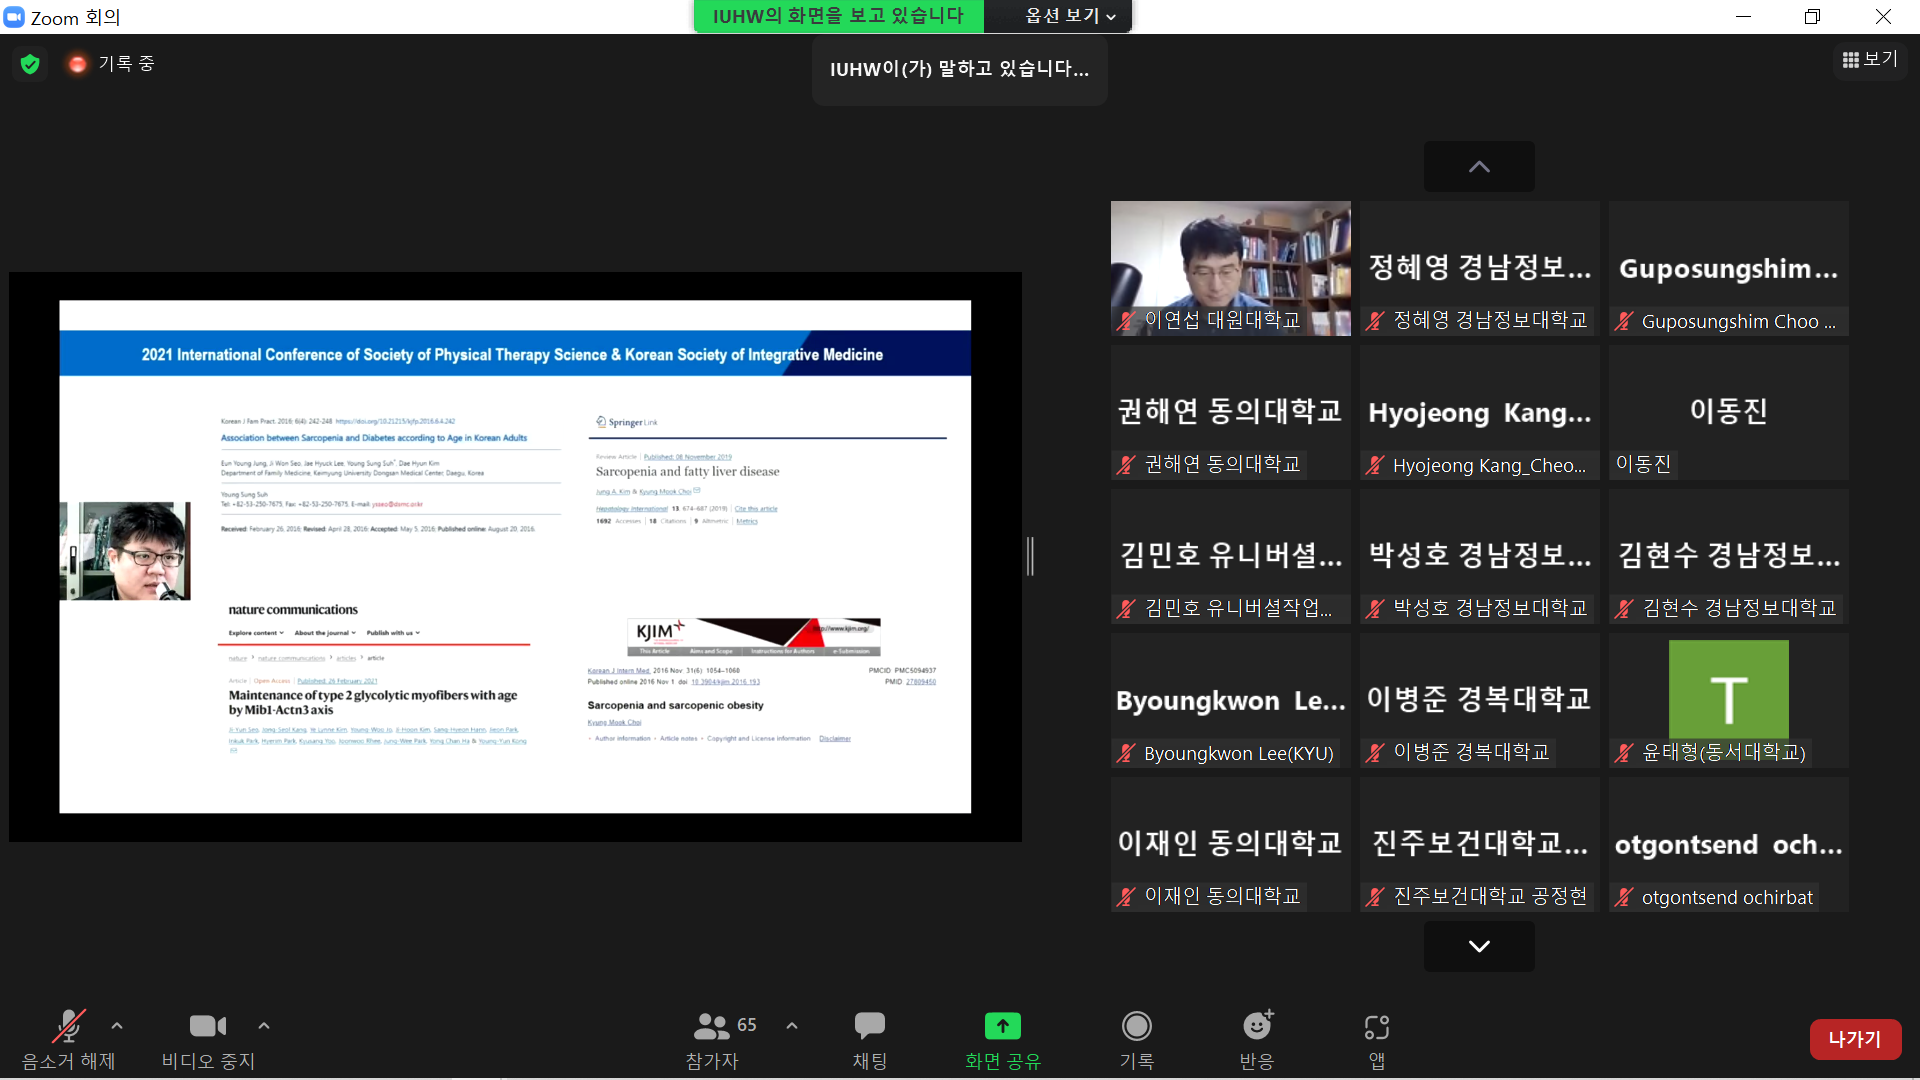The height and width of the screenshot is (1080, 1920).
Task: Open the chat (채팅) panel
Action: (x=869, y=1038)
